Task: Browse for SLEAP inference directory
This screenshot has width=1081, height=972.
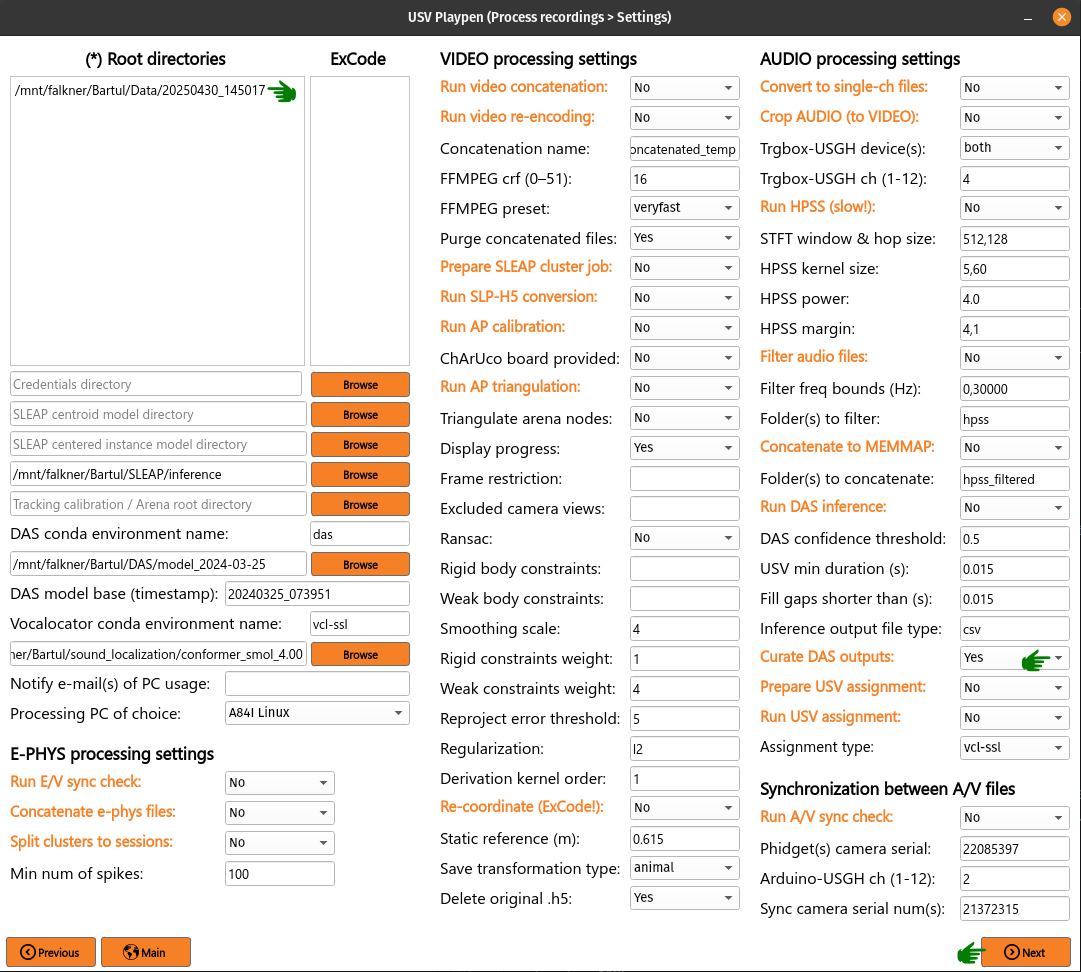Action: click(360, 474)
